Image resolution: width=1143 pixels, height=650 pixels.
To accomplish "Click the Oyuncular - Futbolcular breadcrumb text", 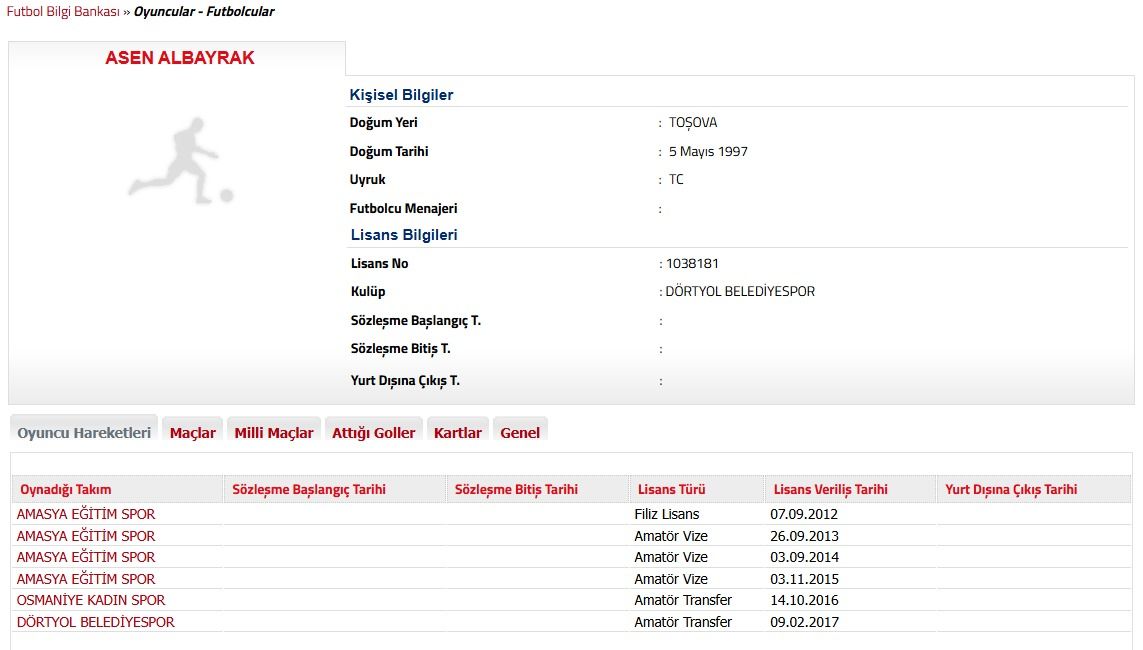I will point(204,12).
